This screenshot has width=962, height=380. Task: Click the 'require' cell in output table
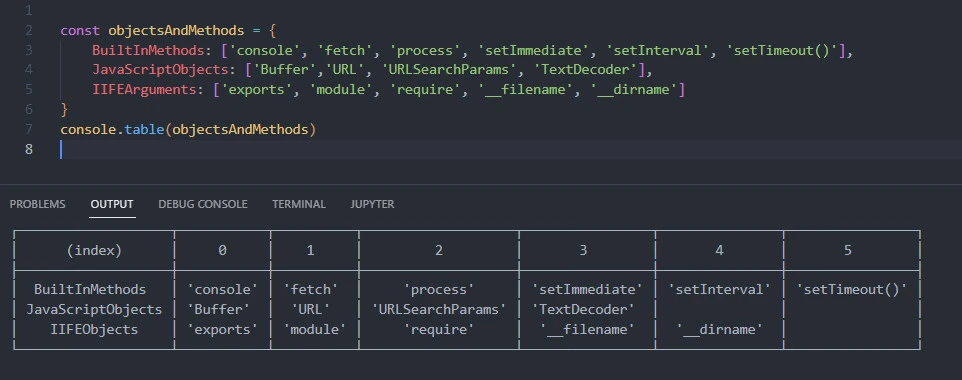[x=439, y=329]
